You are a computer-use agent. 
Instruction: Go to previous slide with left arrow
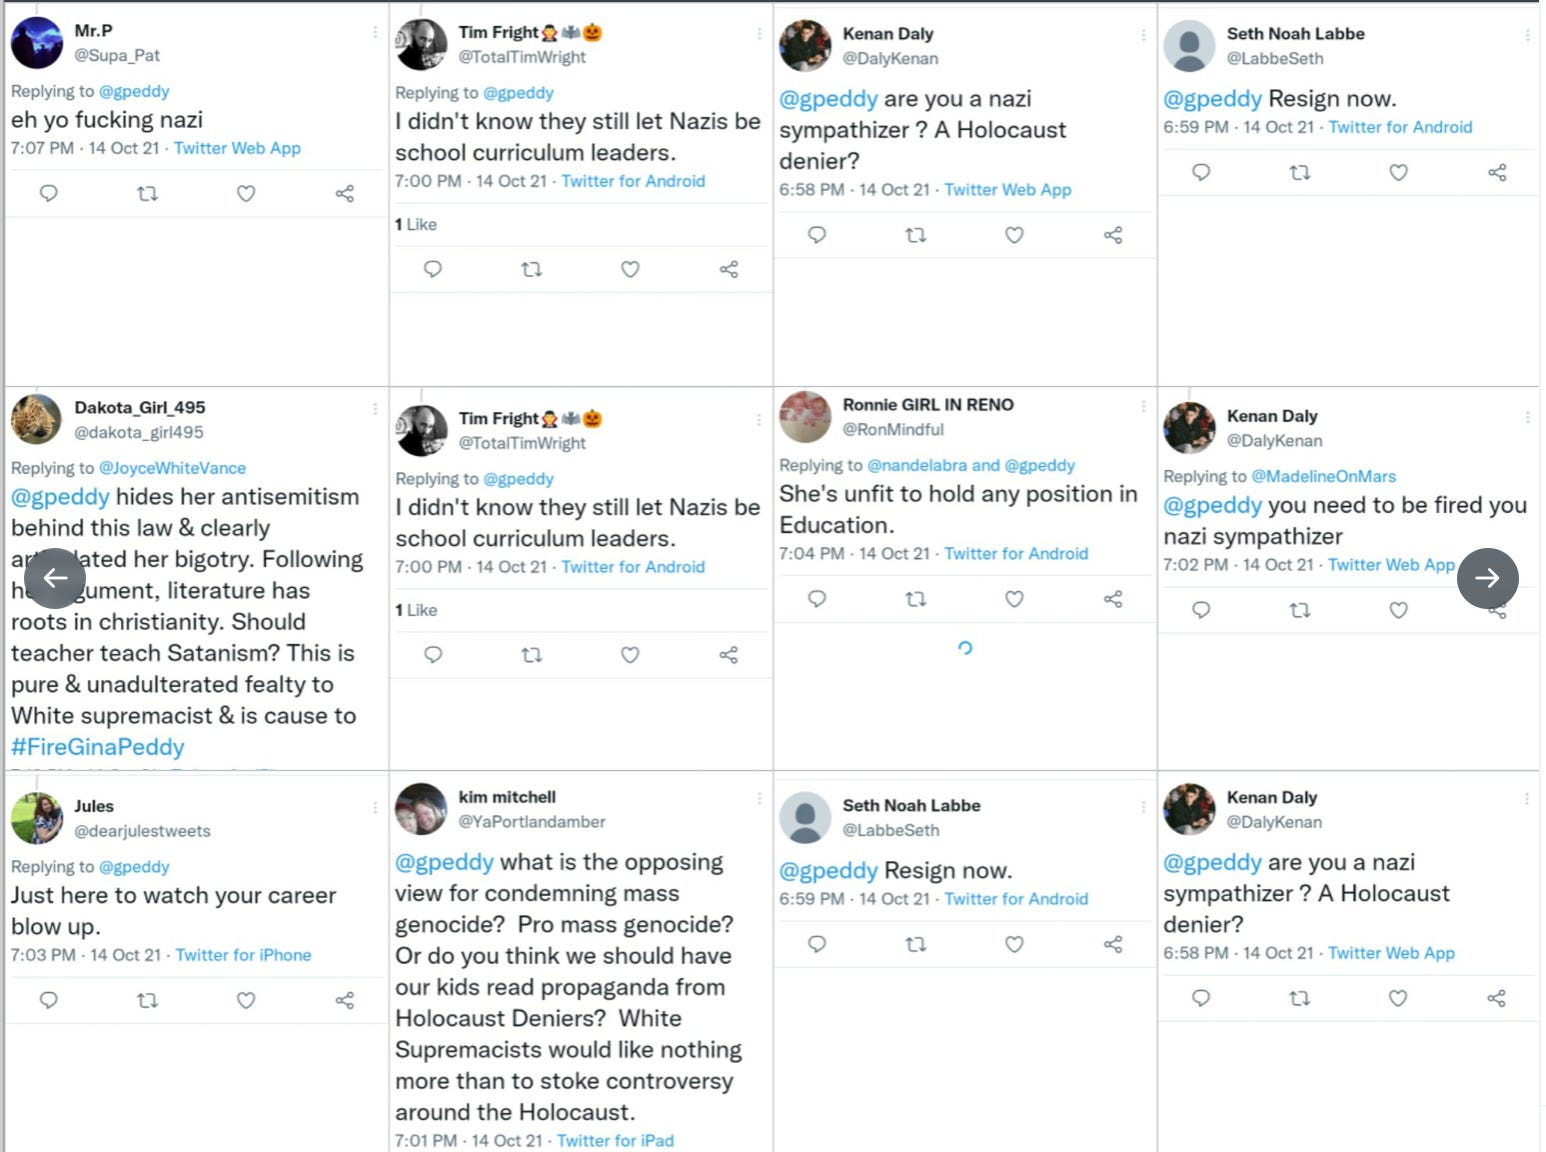55,578
